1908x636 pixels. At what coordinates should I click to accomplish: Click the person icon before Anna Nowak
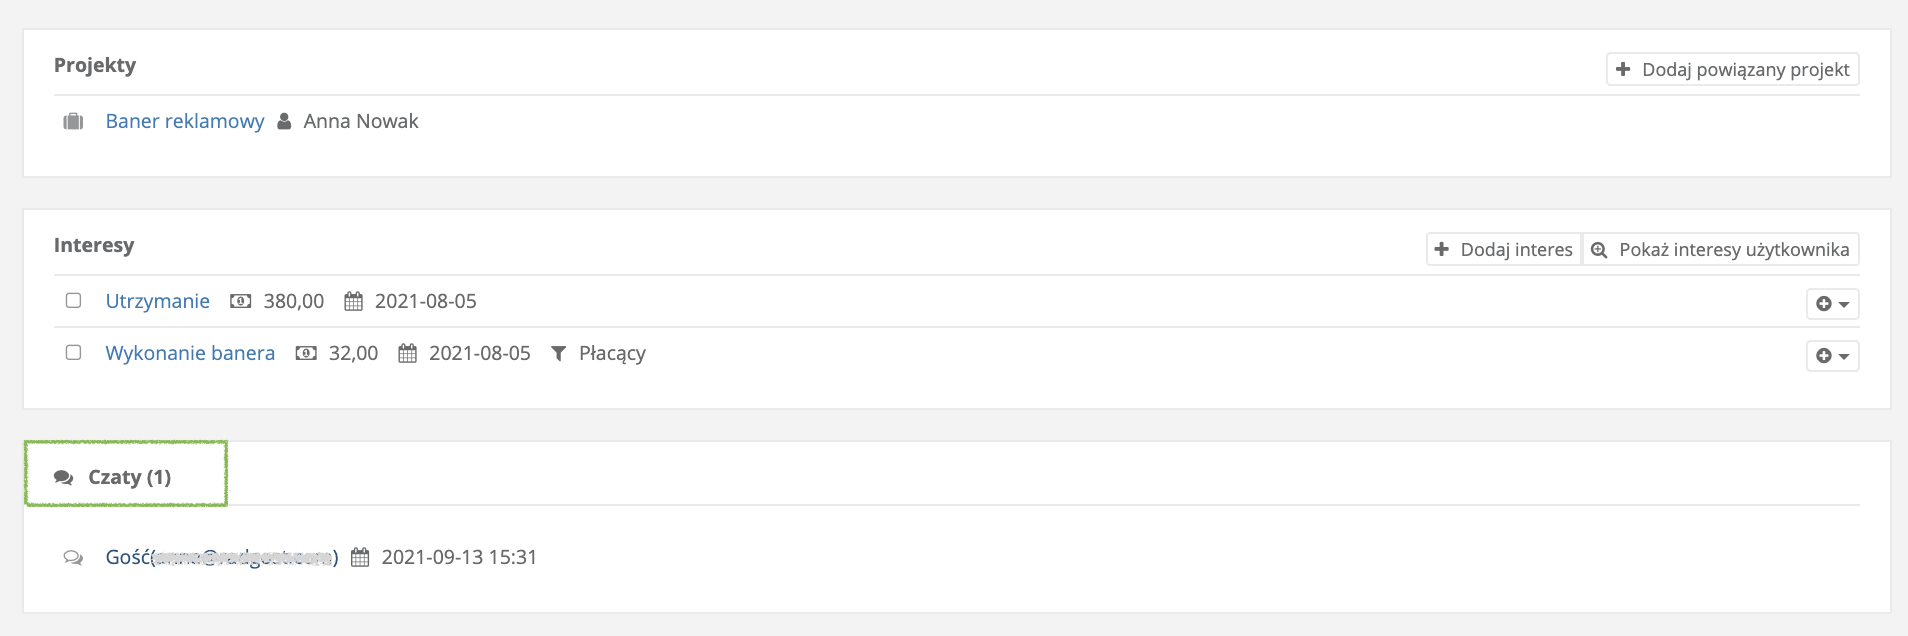pos(285,121)
